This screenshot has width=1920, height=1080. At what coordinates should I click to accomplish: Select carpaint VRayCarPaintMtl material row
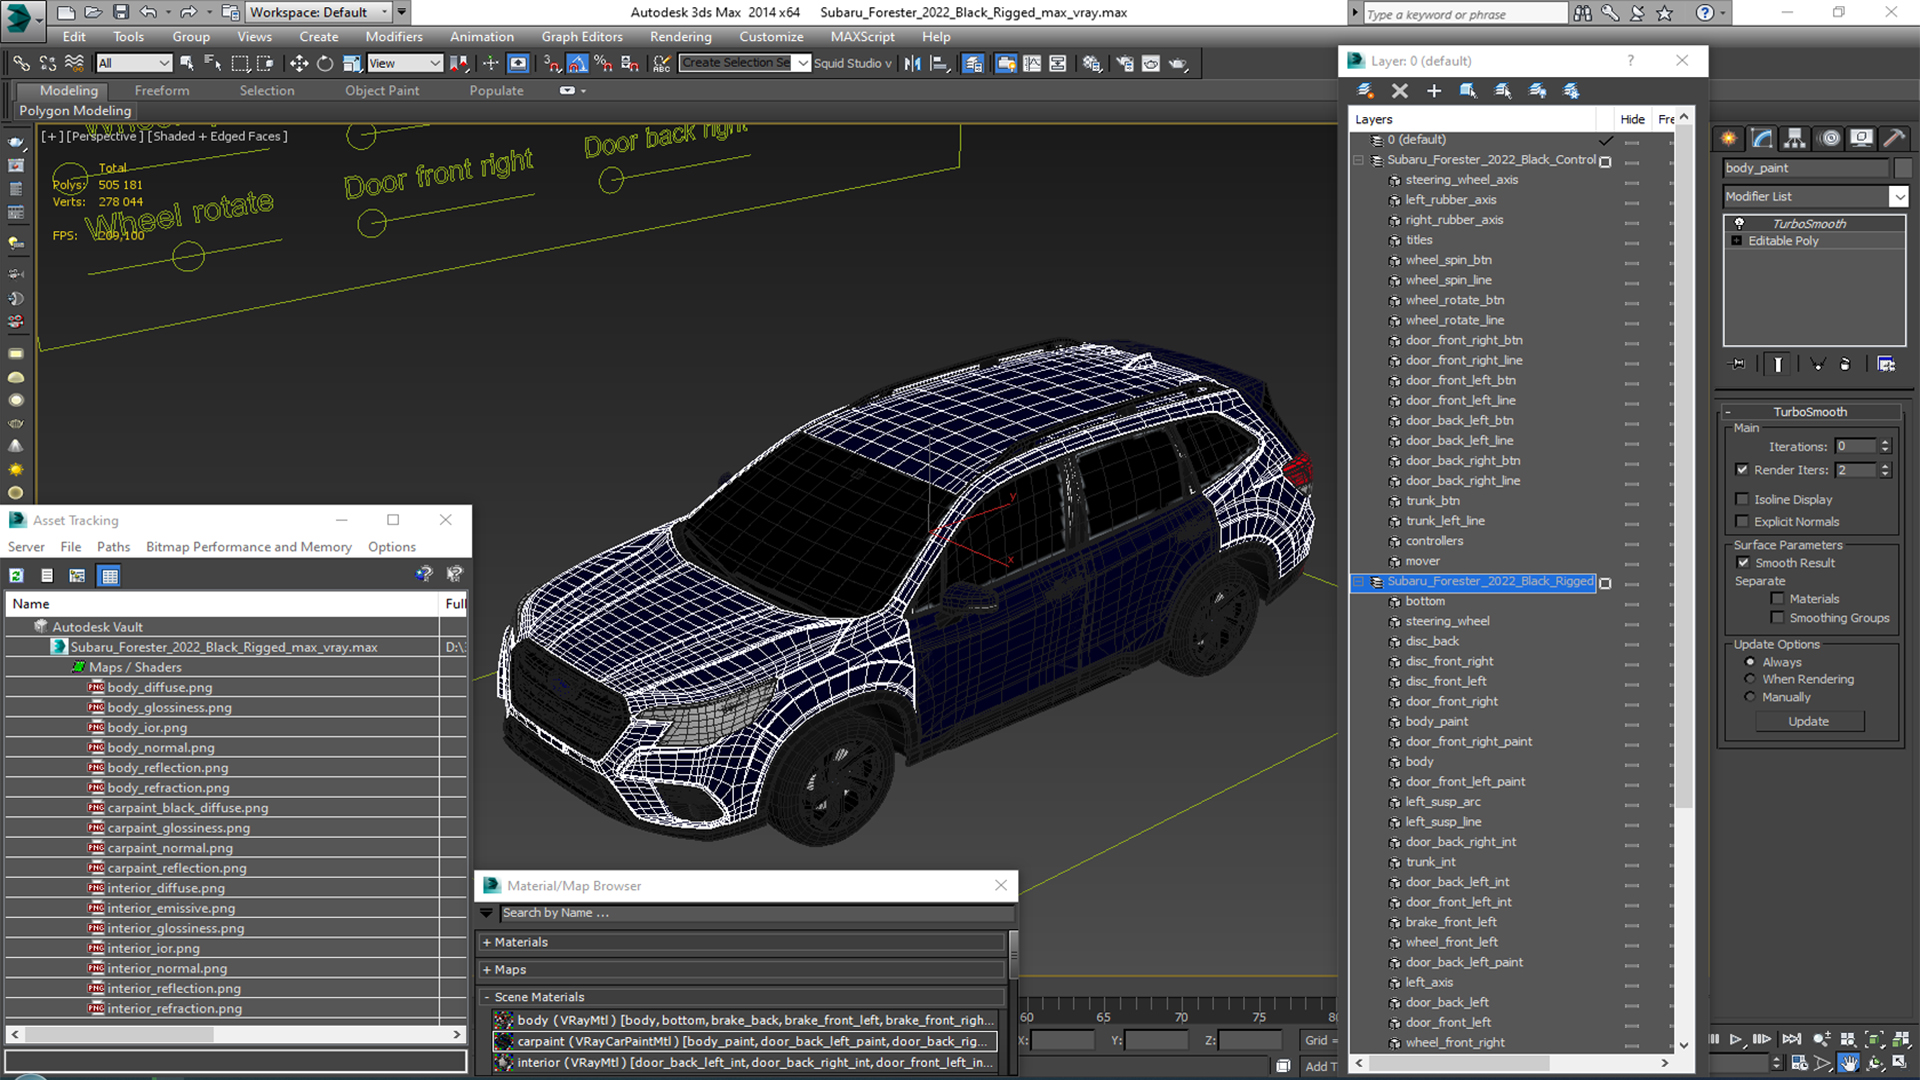pos(745,1041)
